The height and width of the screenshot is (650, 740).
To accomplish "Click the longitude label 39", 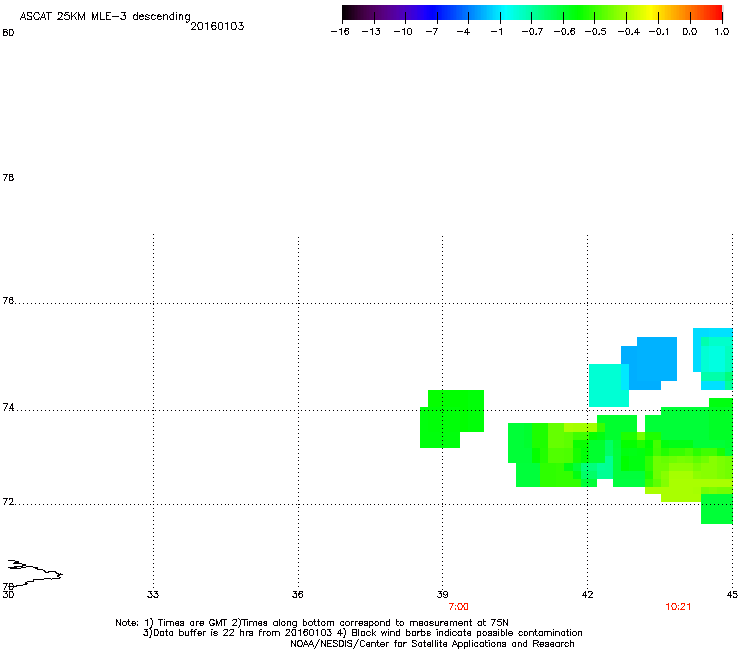I will pyautogui.click(x=442, y=594).
